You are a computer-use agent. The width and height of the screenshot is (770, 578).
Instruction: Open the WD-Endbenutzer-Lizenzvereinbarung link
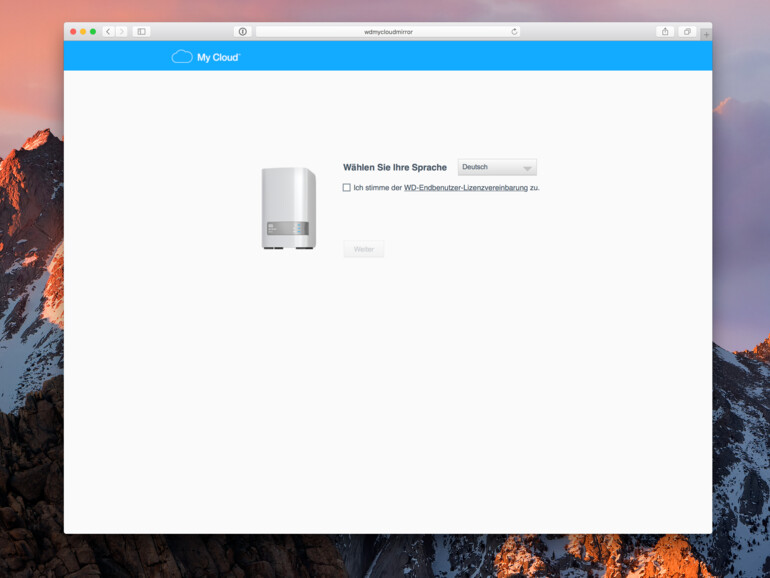click(x=466, y=188)
